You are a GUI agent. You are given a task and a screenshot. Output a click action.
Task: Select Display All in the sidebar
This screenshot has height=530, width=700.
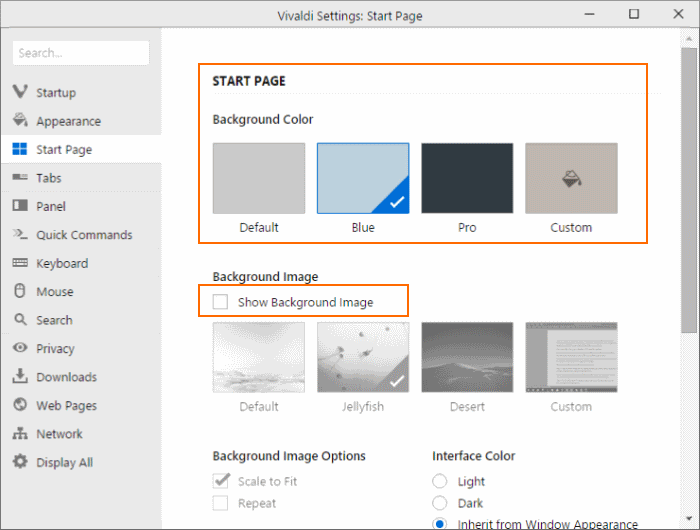(64, 462)
